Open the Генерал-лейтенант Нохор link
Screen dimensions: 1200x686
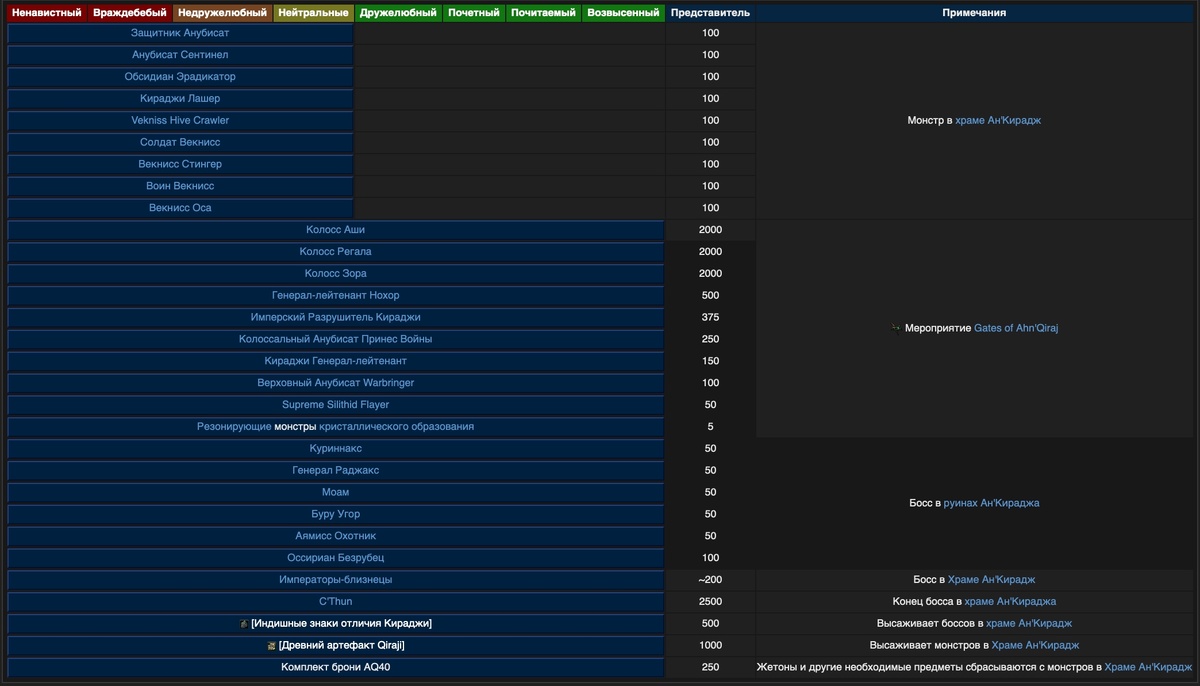tap(335, 296)
